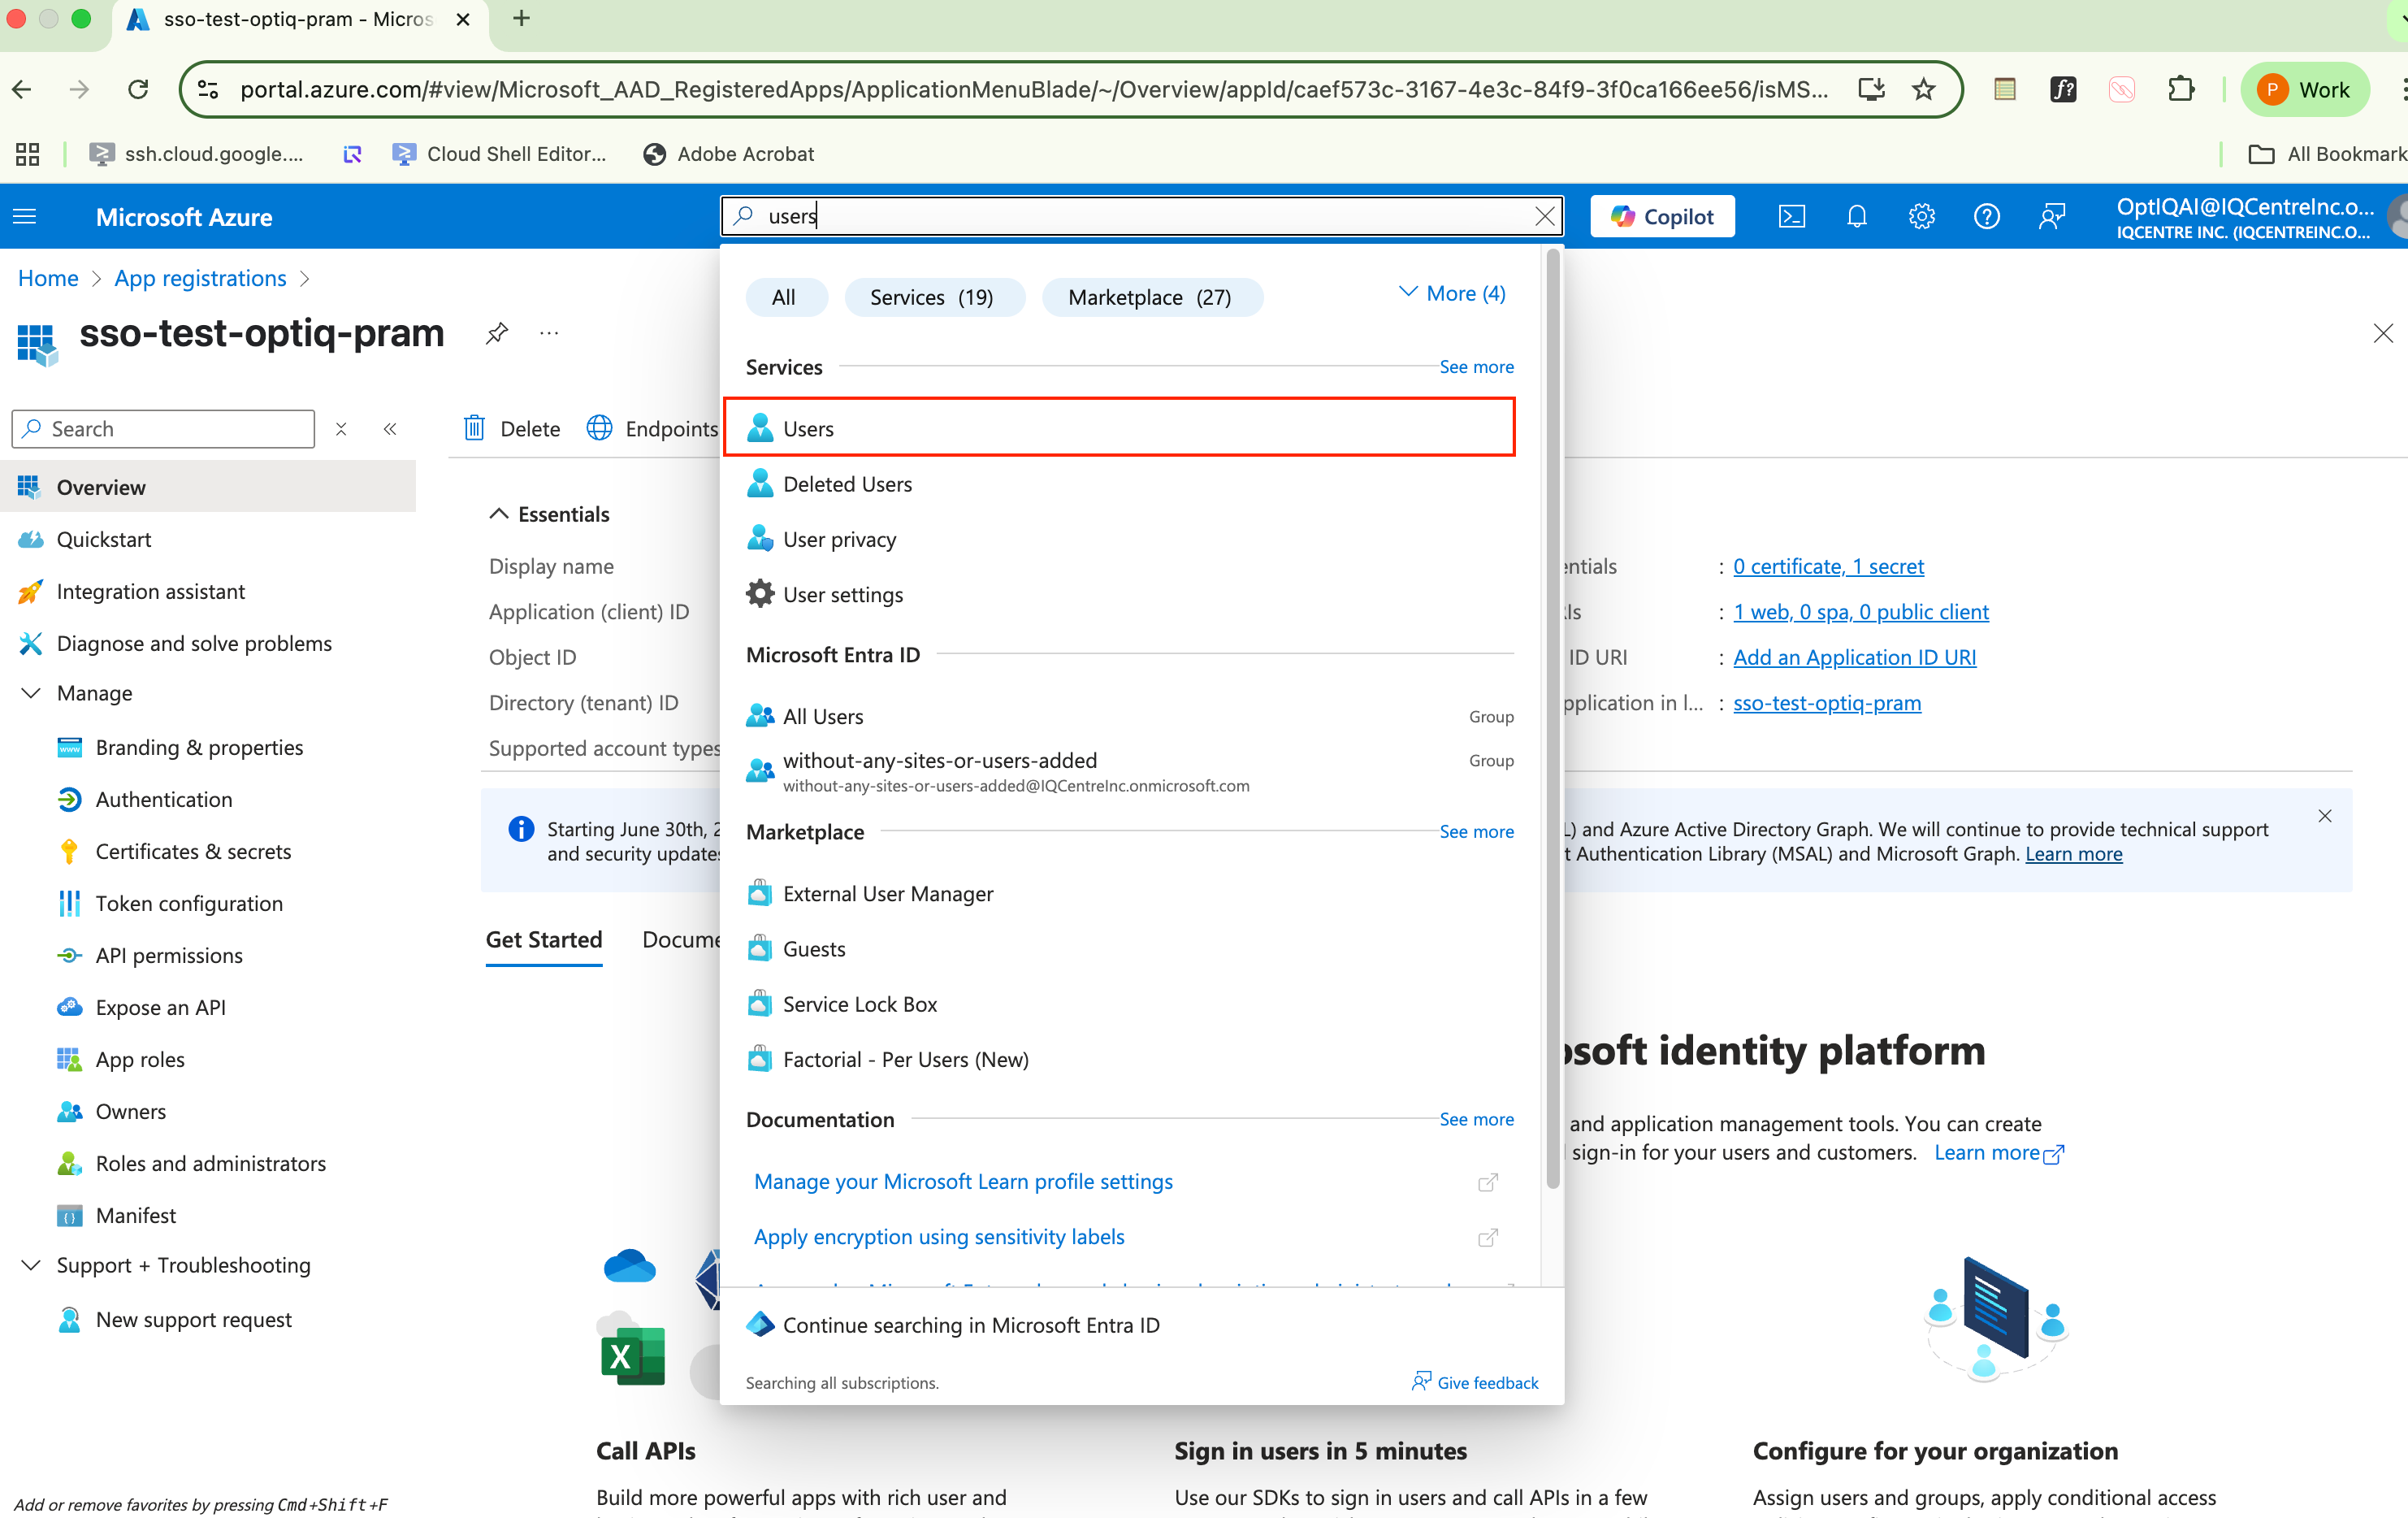2408x1518 pixels.
Task: Click the global search box
Action: pos(1141,216)
